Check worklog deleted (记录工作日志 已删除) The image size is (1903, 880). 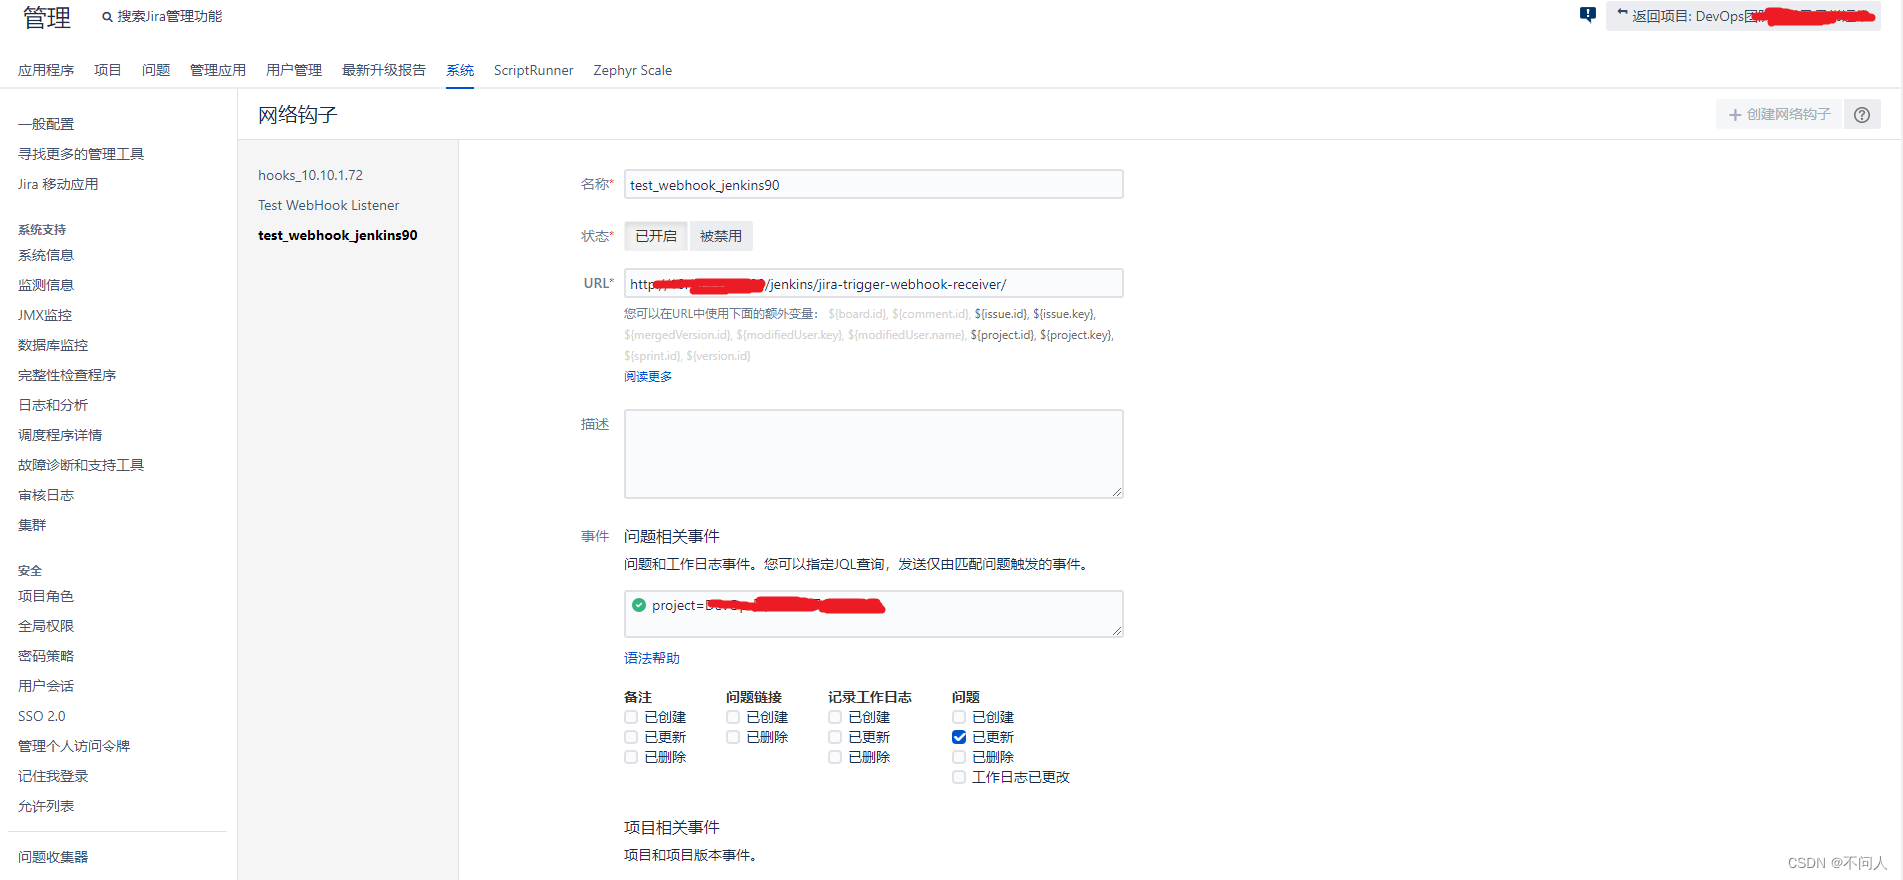click(x=835, y=757)
